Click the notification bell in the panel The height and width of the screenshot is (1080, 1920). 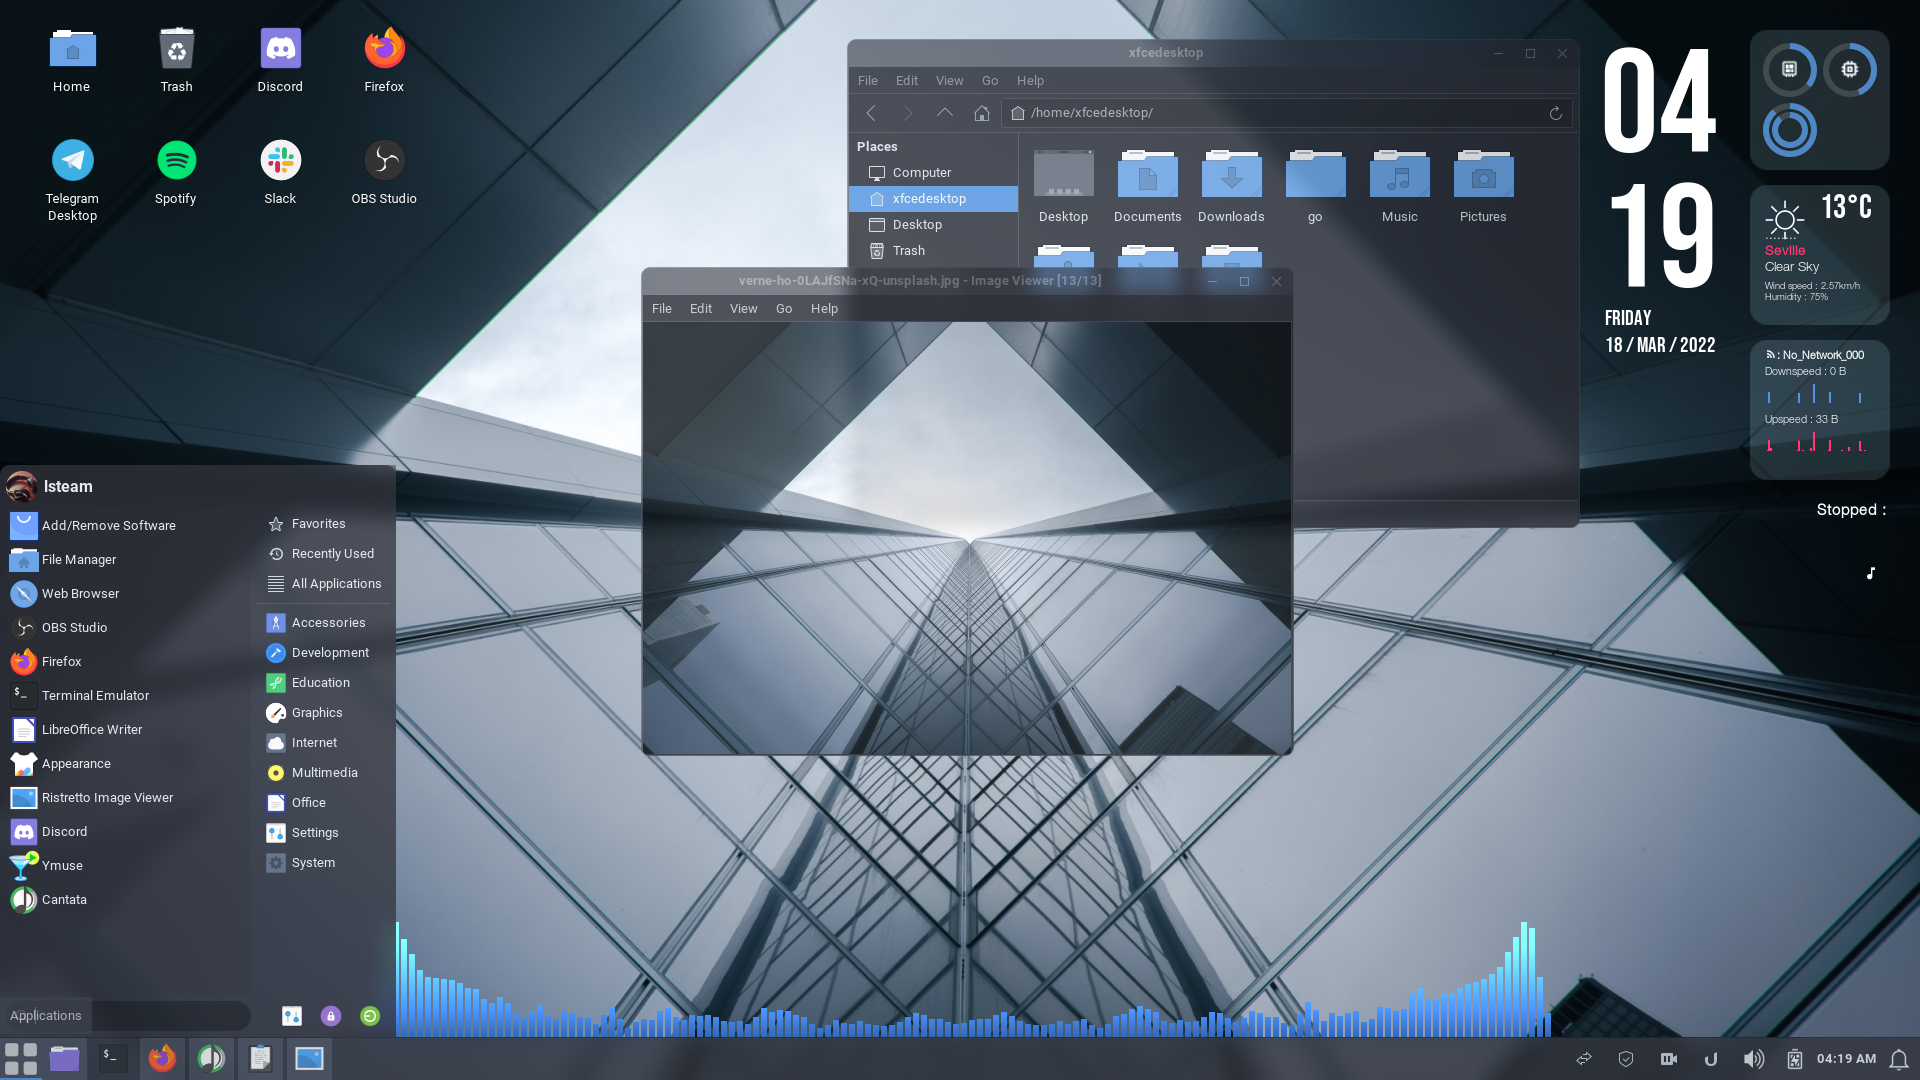pyautogui.click(x=1899, y=1059)
